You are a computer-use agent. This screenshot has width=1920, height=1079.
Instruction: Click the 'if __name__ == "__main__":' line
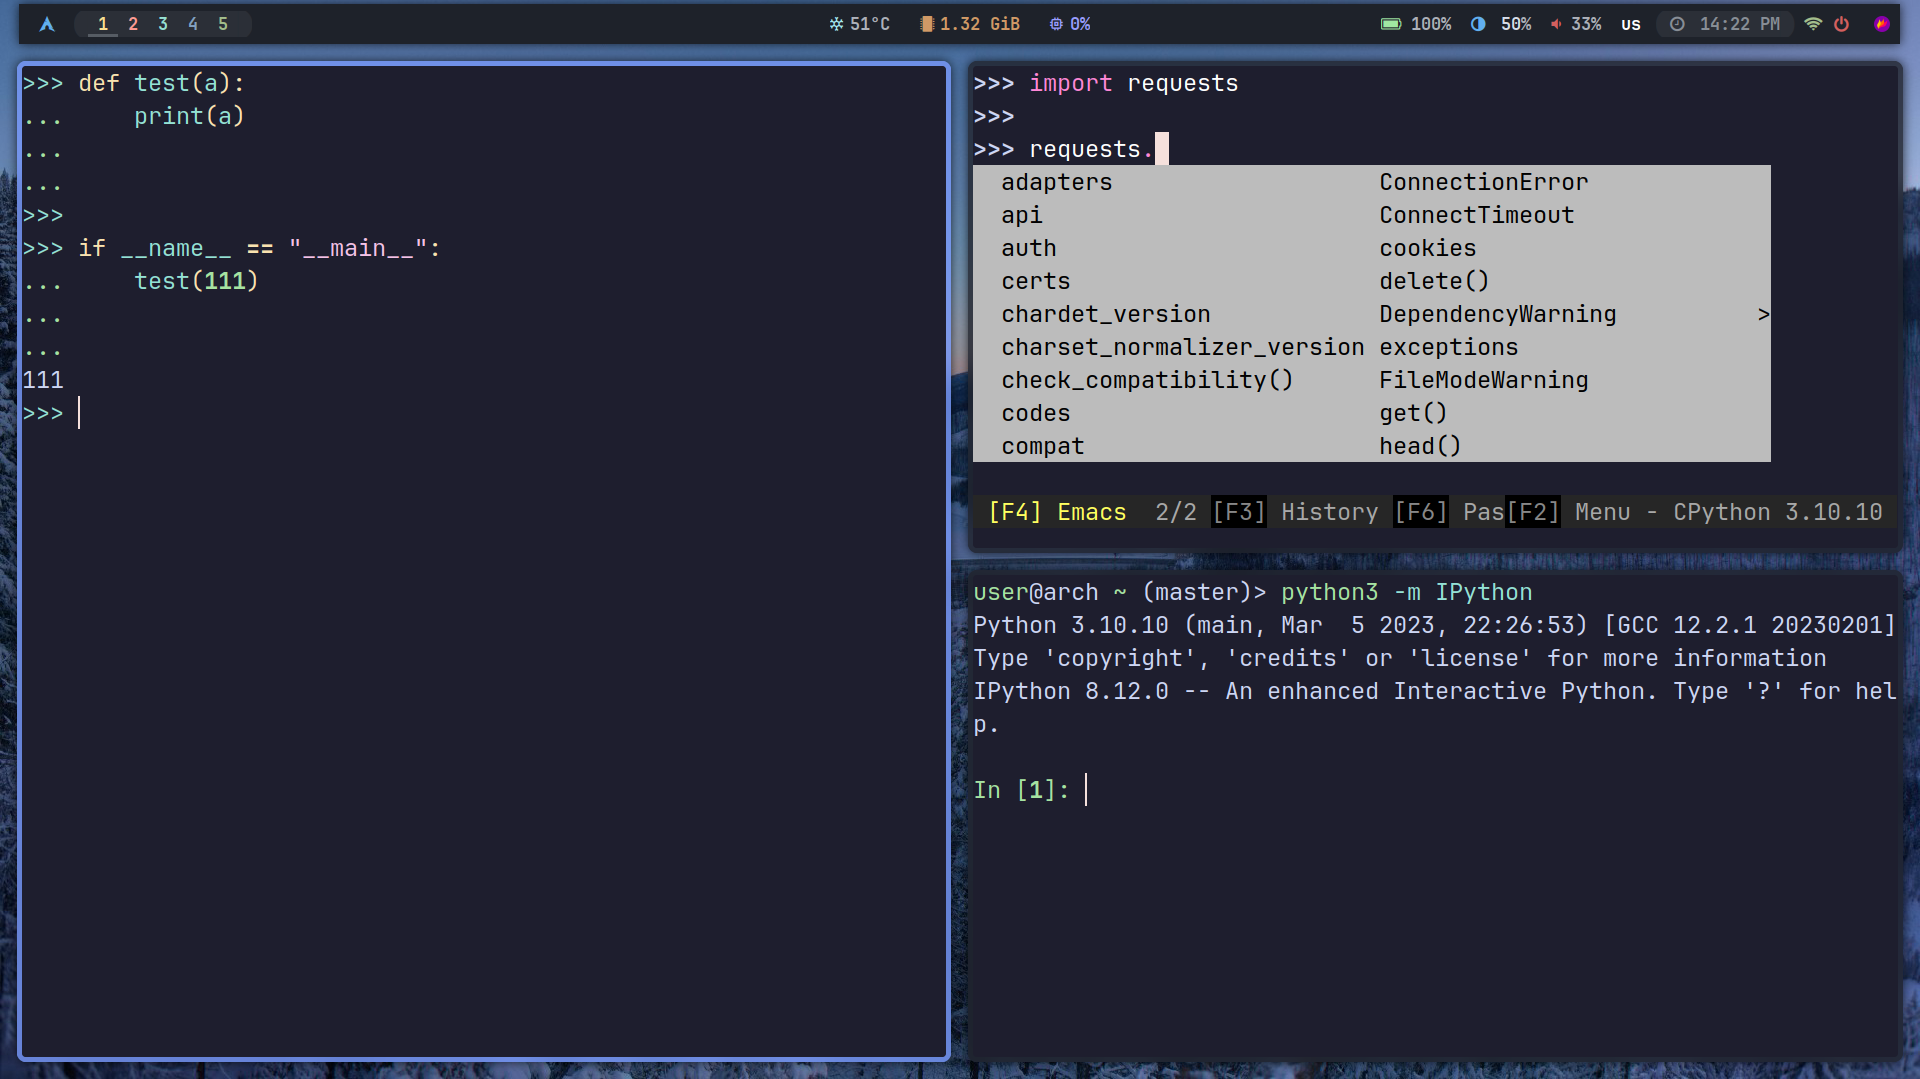pos(232,248)
